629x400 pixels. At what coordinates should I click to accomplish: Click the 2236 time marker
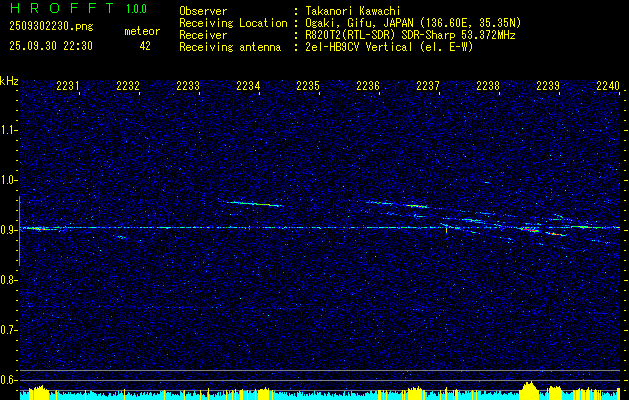tap(368, 86)
